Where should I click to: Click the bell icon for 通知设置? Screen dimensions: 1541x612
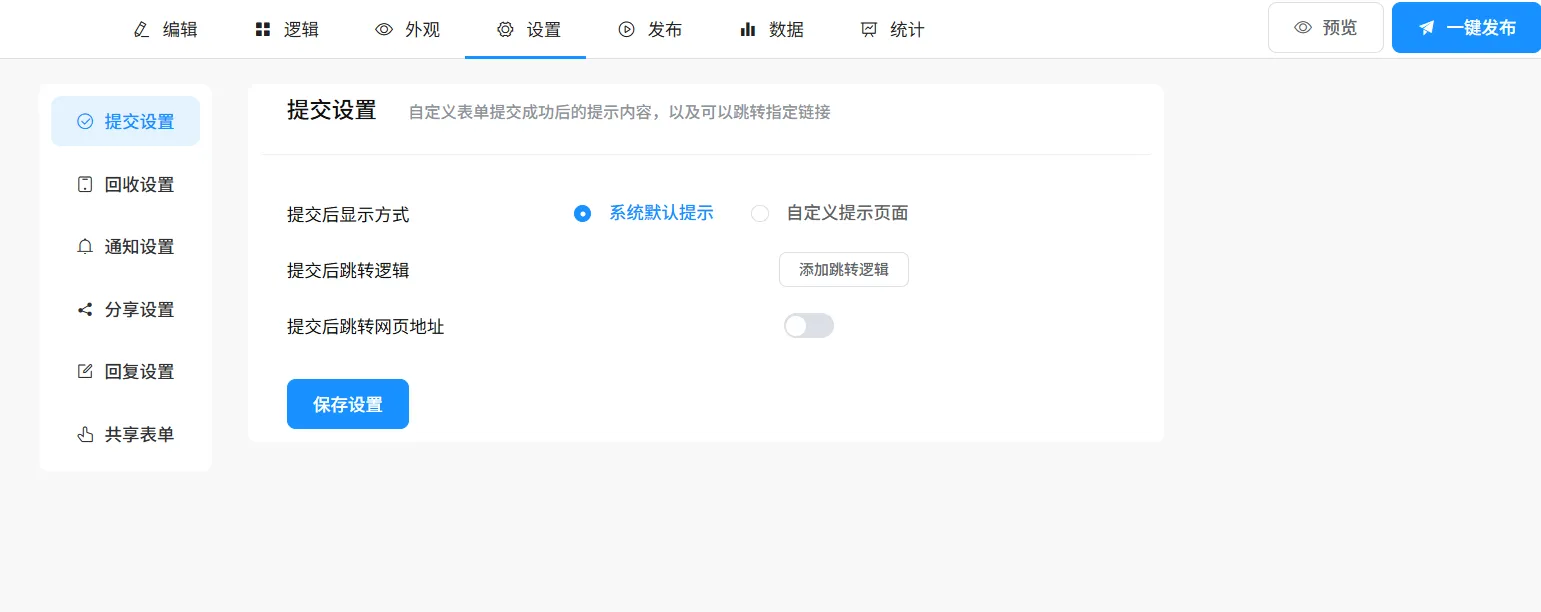[x=85, y=247]
